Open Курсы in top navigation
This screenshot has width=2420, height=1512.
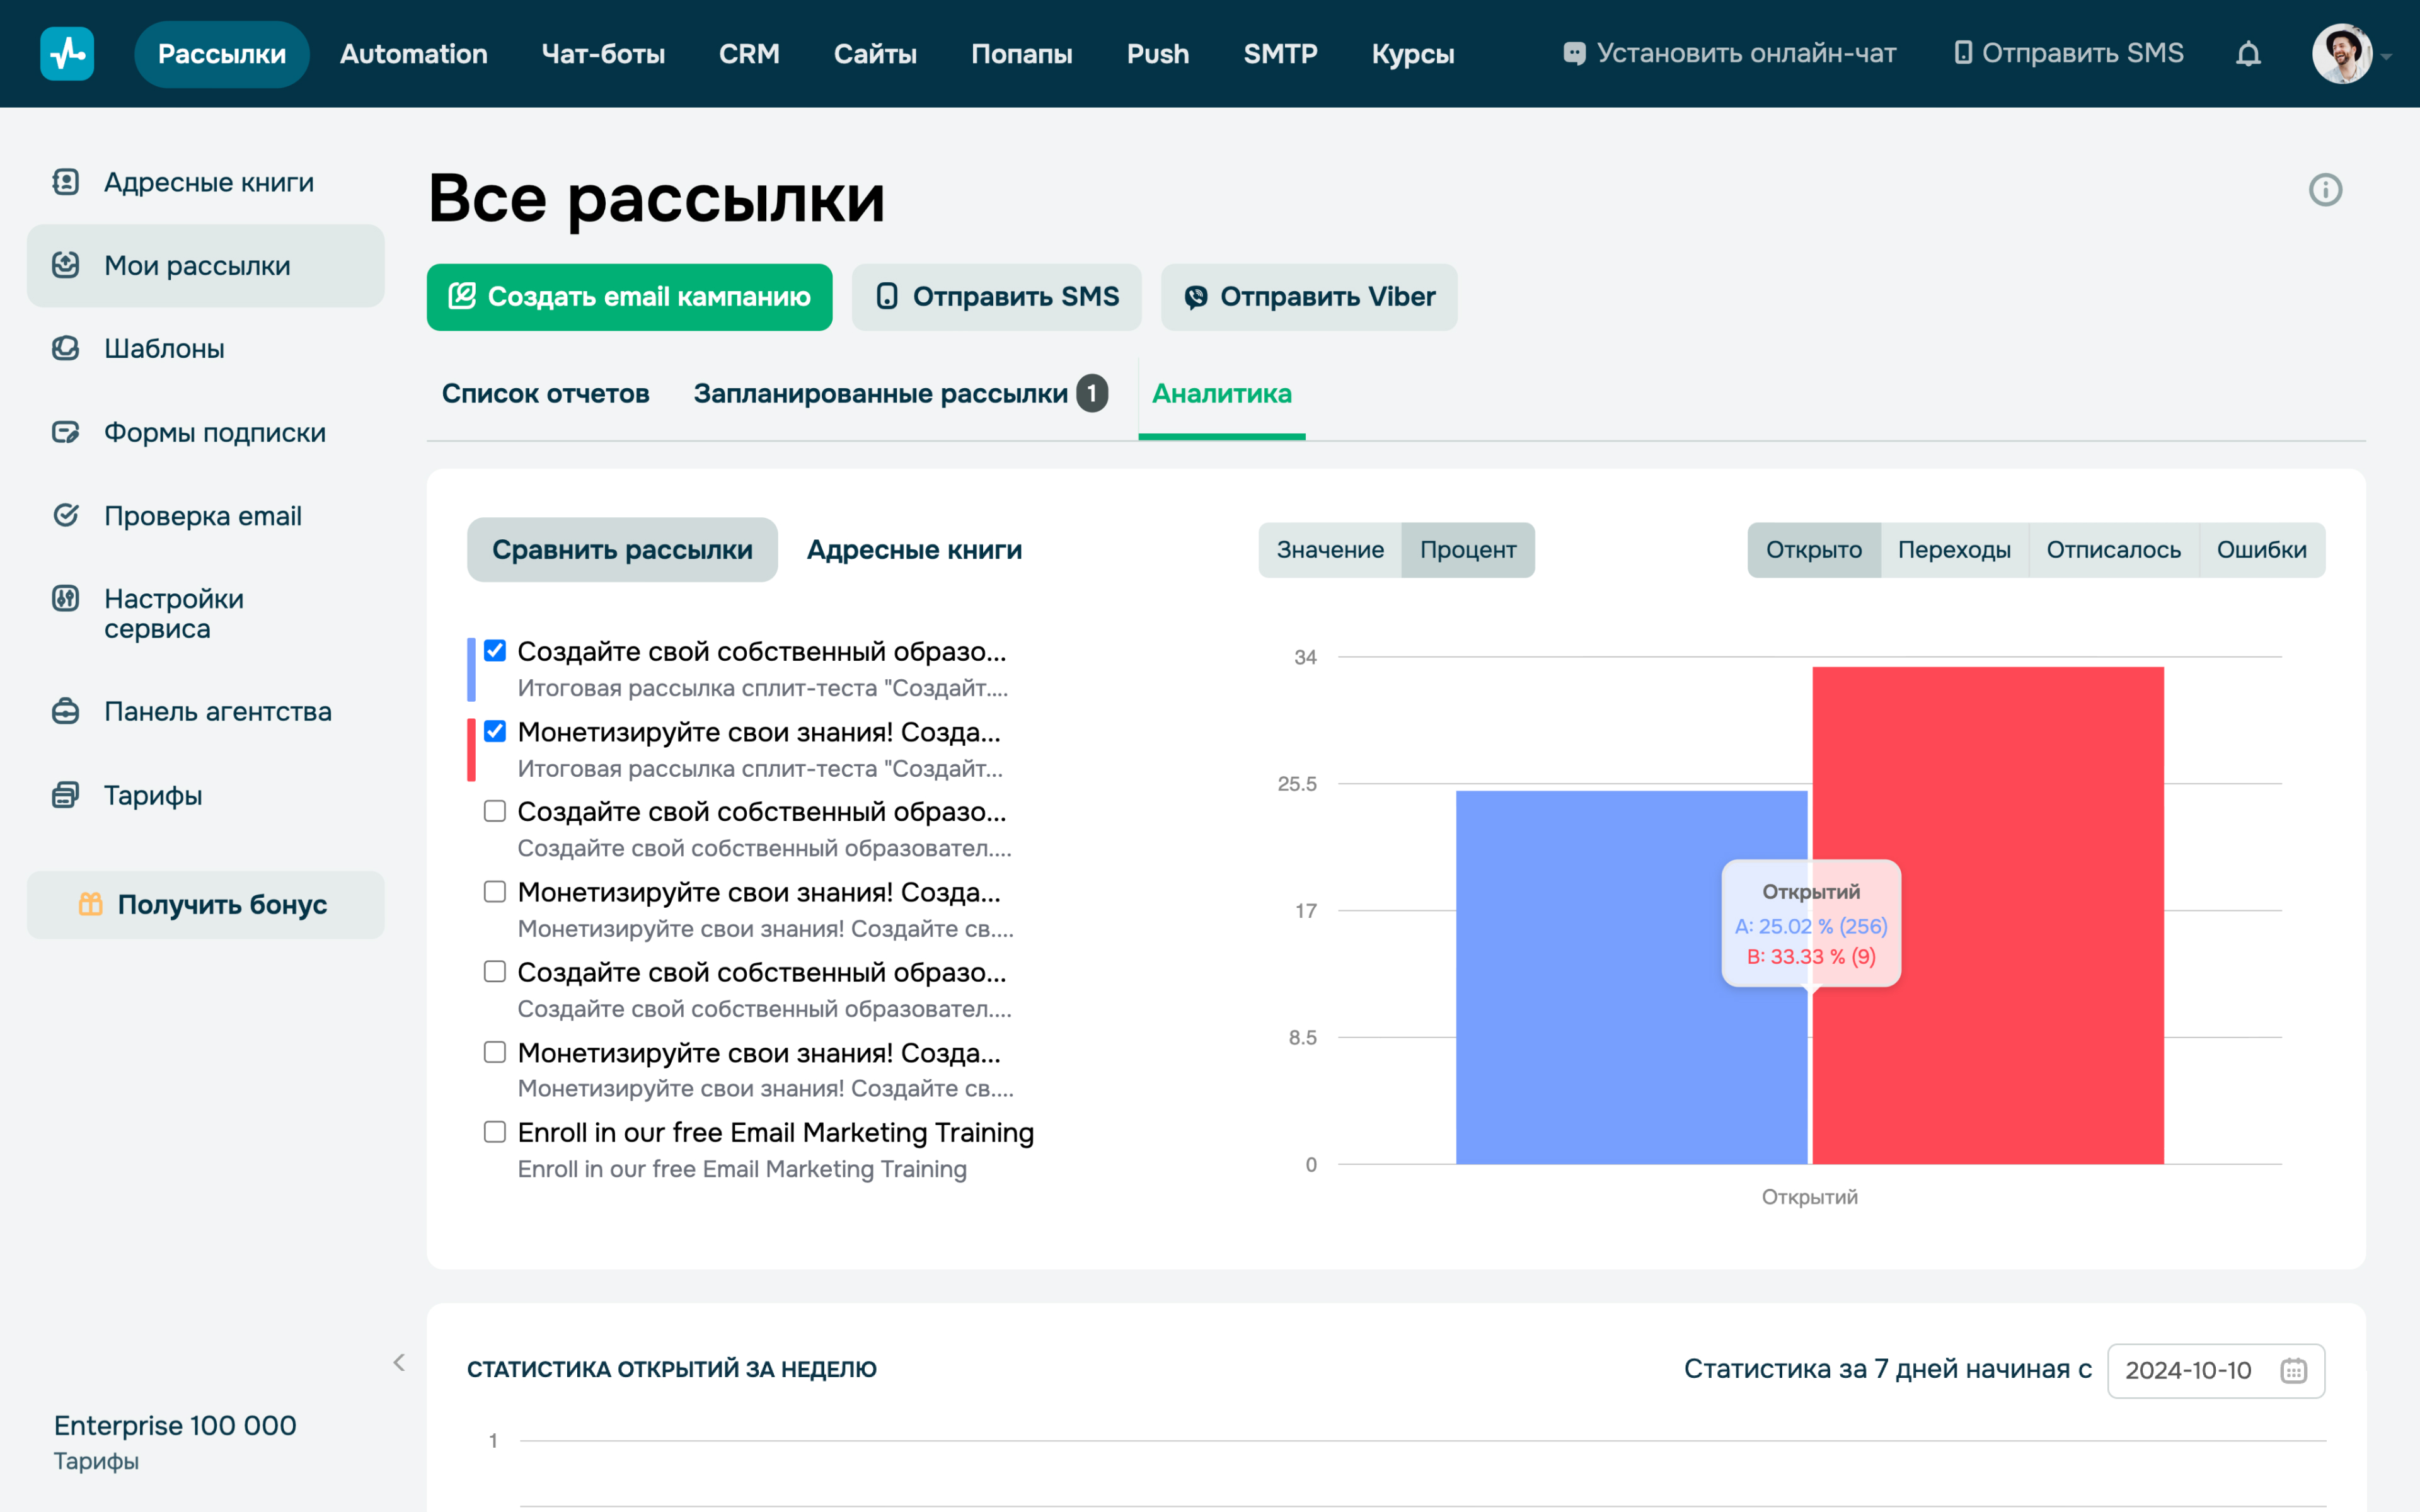[x=1413, y=54]
